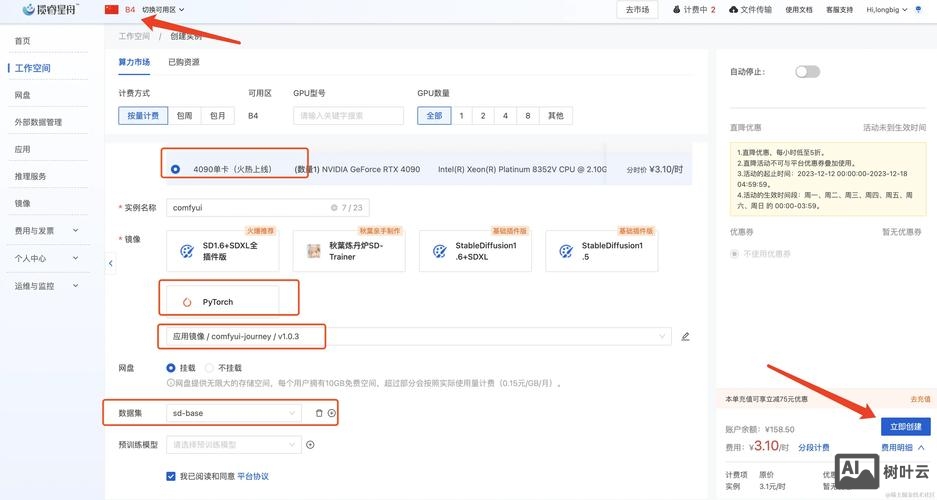Add another dataset with plus icon
Screen dimensions: 937x500
coord(332,413)
